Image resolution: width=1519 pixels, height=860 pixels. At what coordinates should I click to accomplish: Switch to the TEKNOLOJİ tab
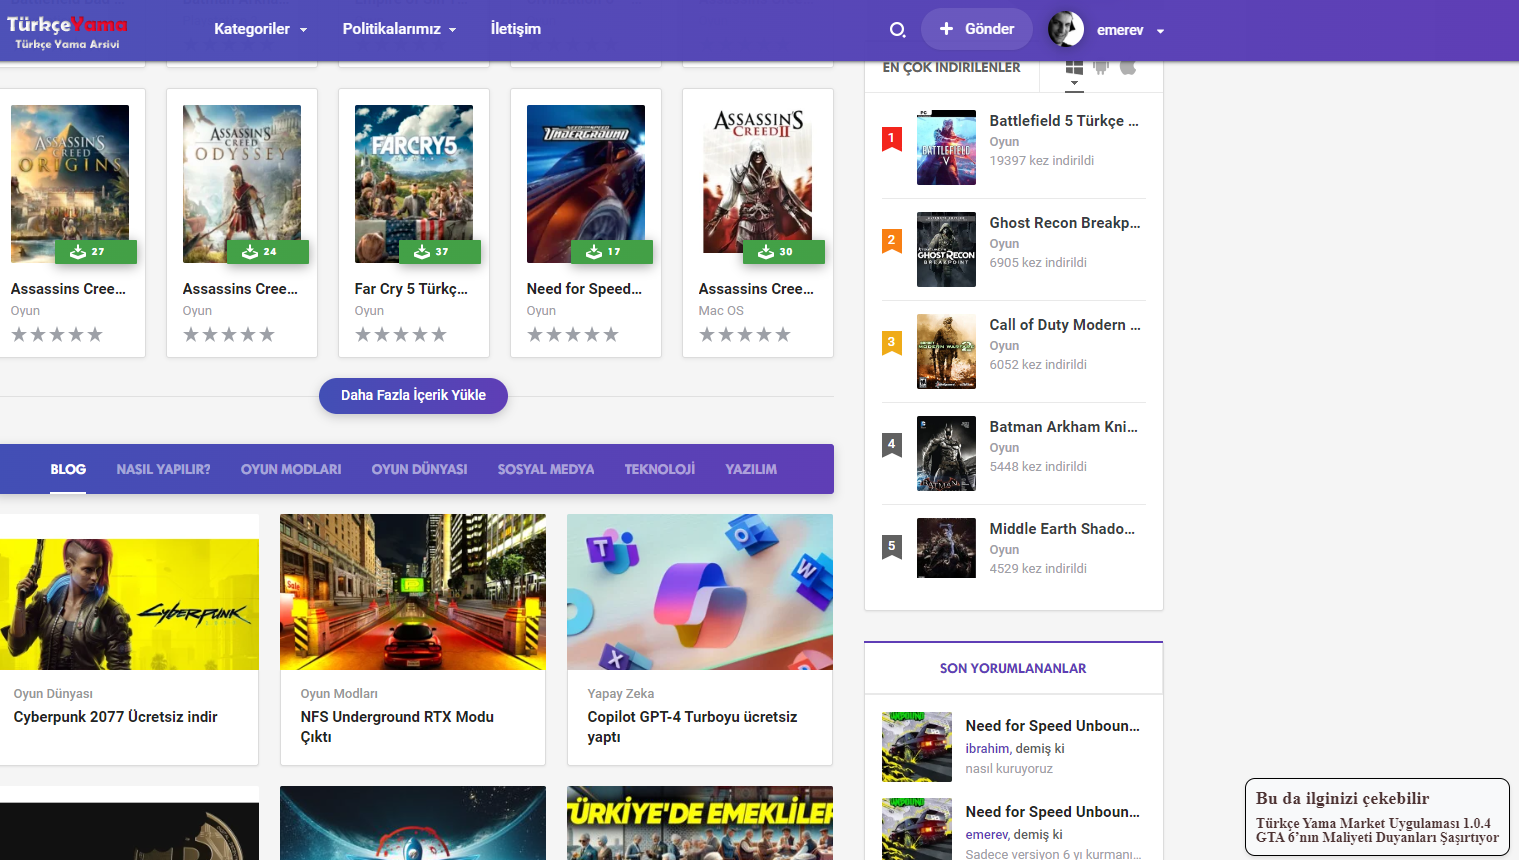click(660, 469)
